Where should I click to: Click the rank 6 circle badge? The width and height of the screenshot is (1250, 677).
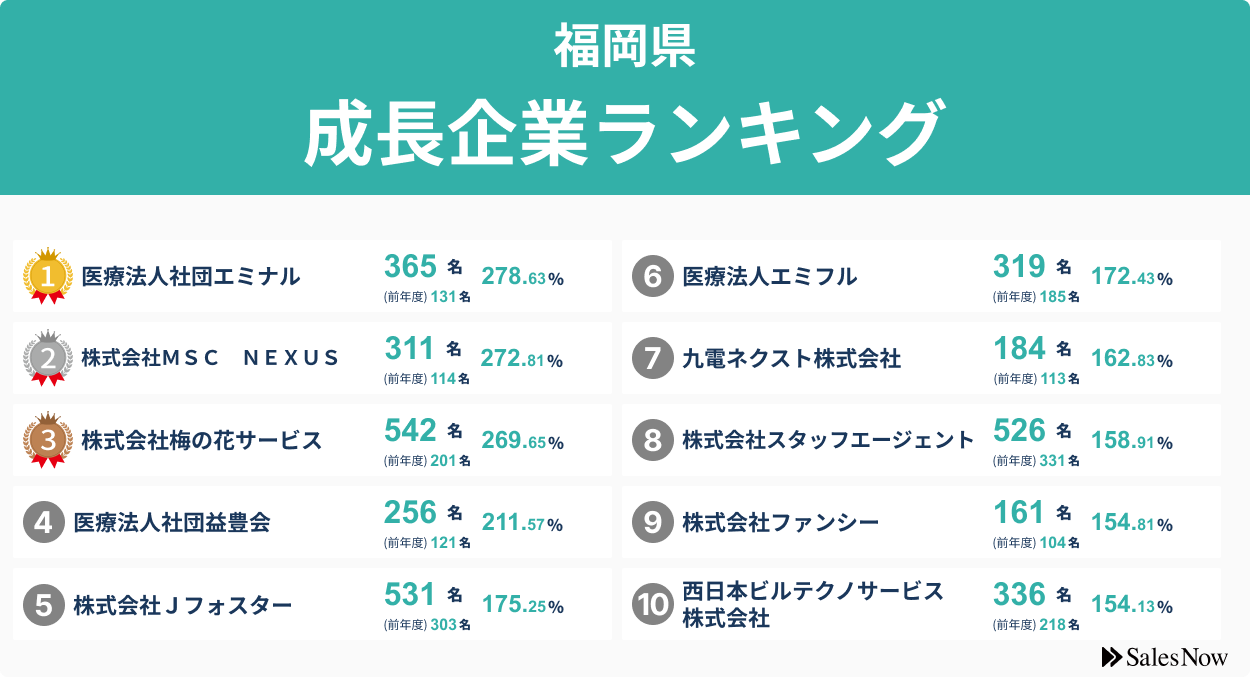tap(652, 276)
